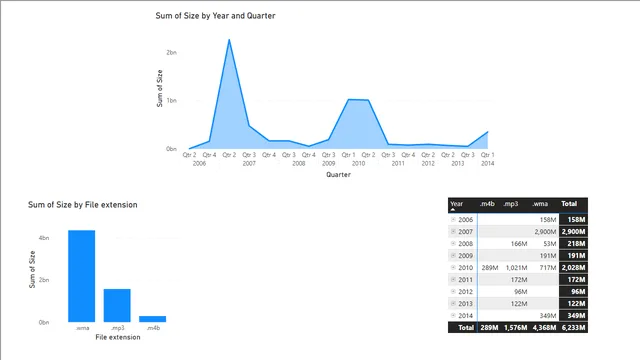Click the .mp3 label under the bar chart
This screenshot has height=360, width=640.
(x=118, y=328)
